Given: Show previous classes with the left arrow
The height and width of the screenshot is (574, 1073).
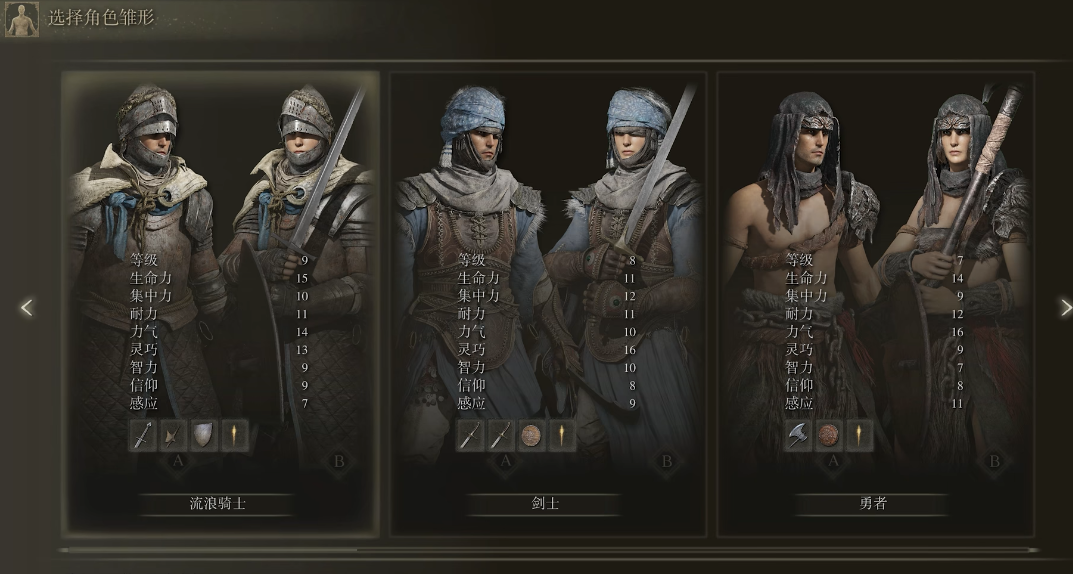Looking at the screenshot, I should [26, 308].
